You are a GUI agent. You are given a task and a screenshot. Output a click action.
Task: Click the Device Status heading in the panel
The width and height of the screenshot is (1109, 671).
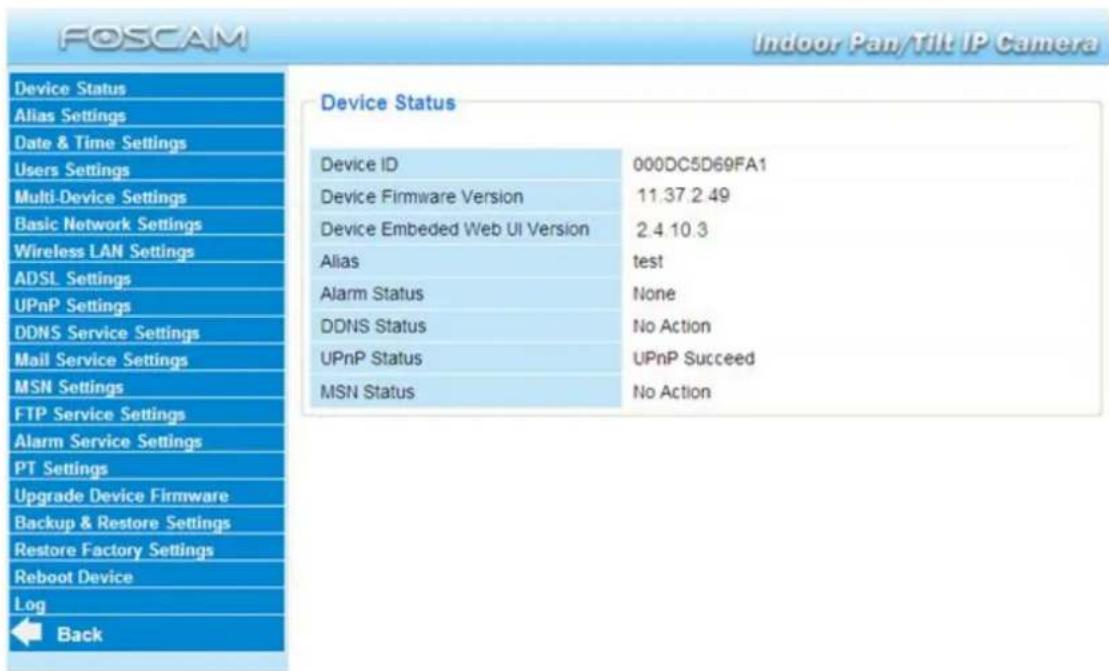pyautogui.click(x=388, y=103)
